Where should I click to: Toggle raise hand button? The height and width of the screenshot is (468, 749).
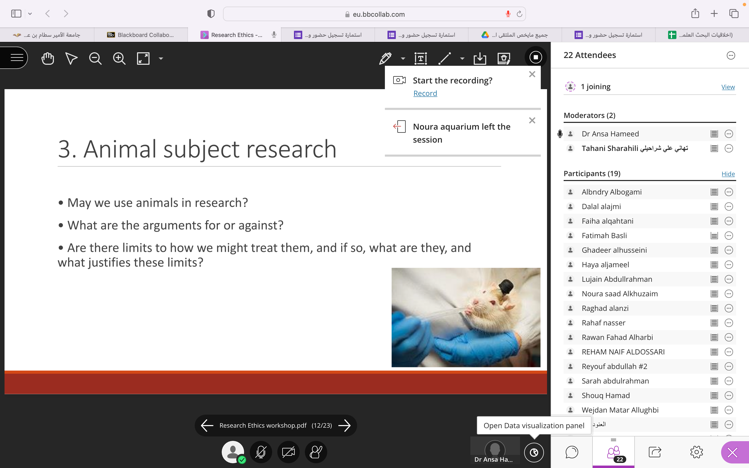pyautogui.click(x=316, y=452)
